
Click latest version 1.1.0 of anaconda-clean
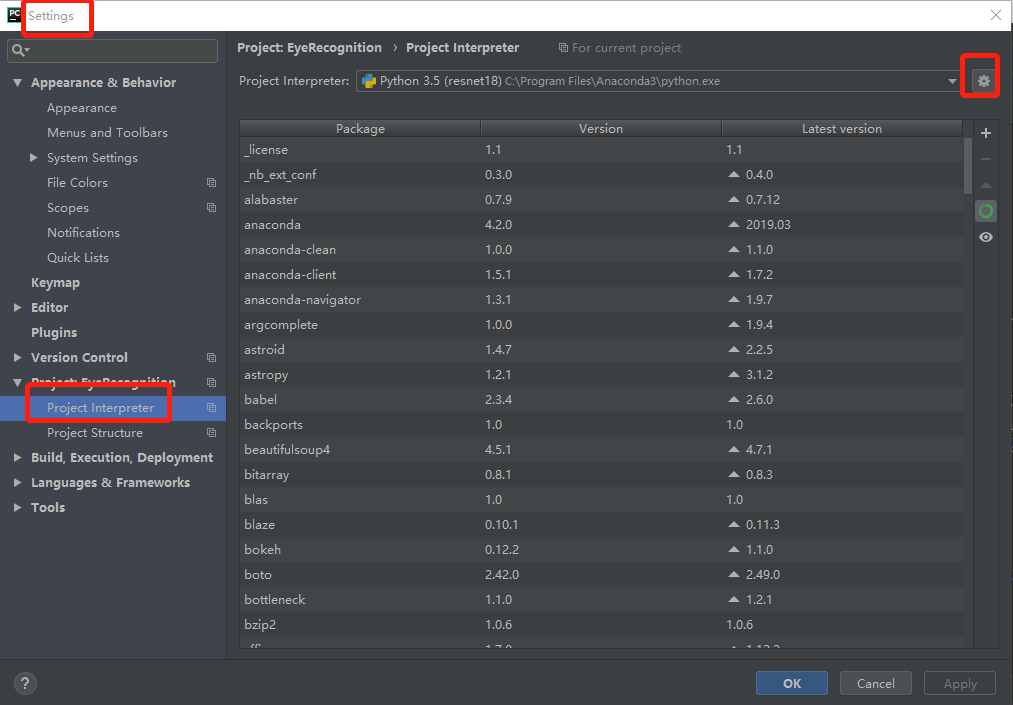pos(759,249)
